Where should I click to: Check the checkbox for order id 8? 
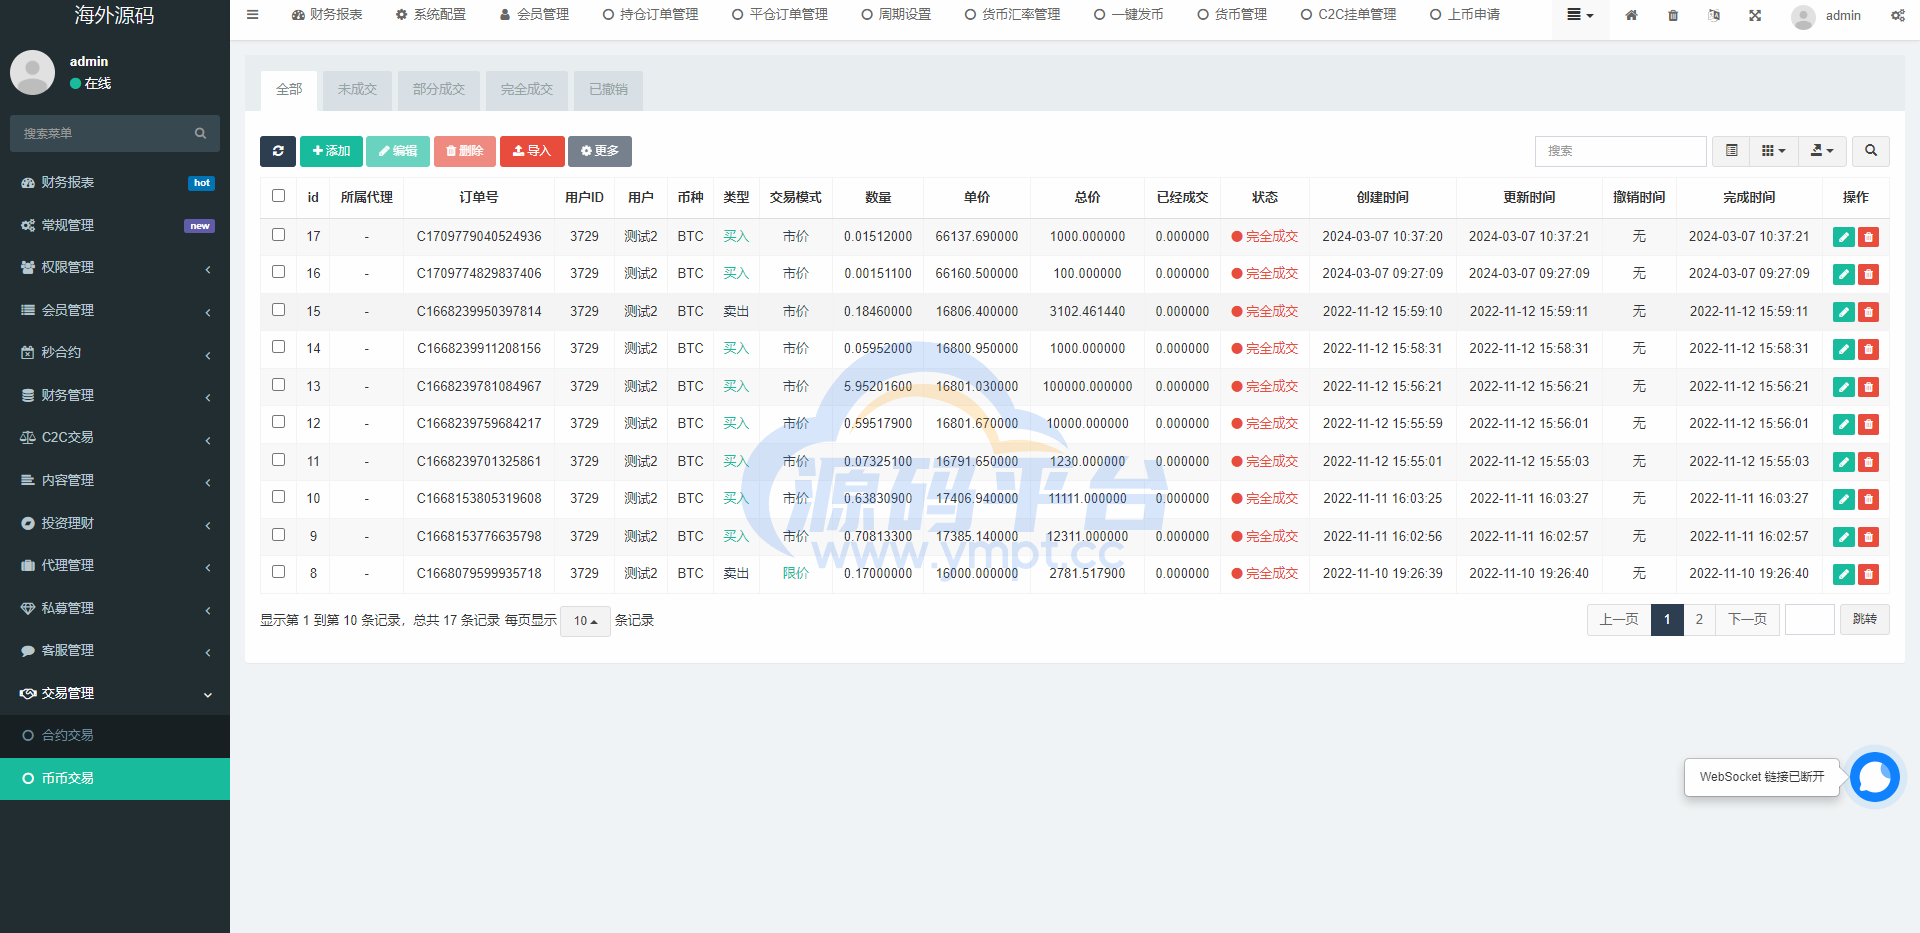tap(278, 572)
